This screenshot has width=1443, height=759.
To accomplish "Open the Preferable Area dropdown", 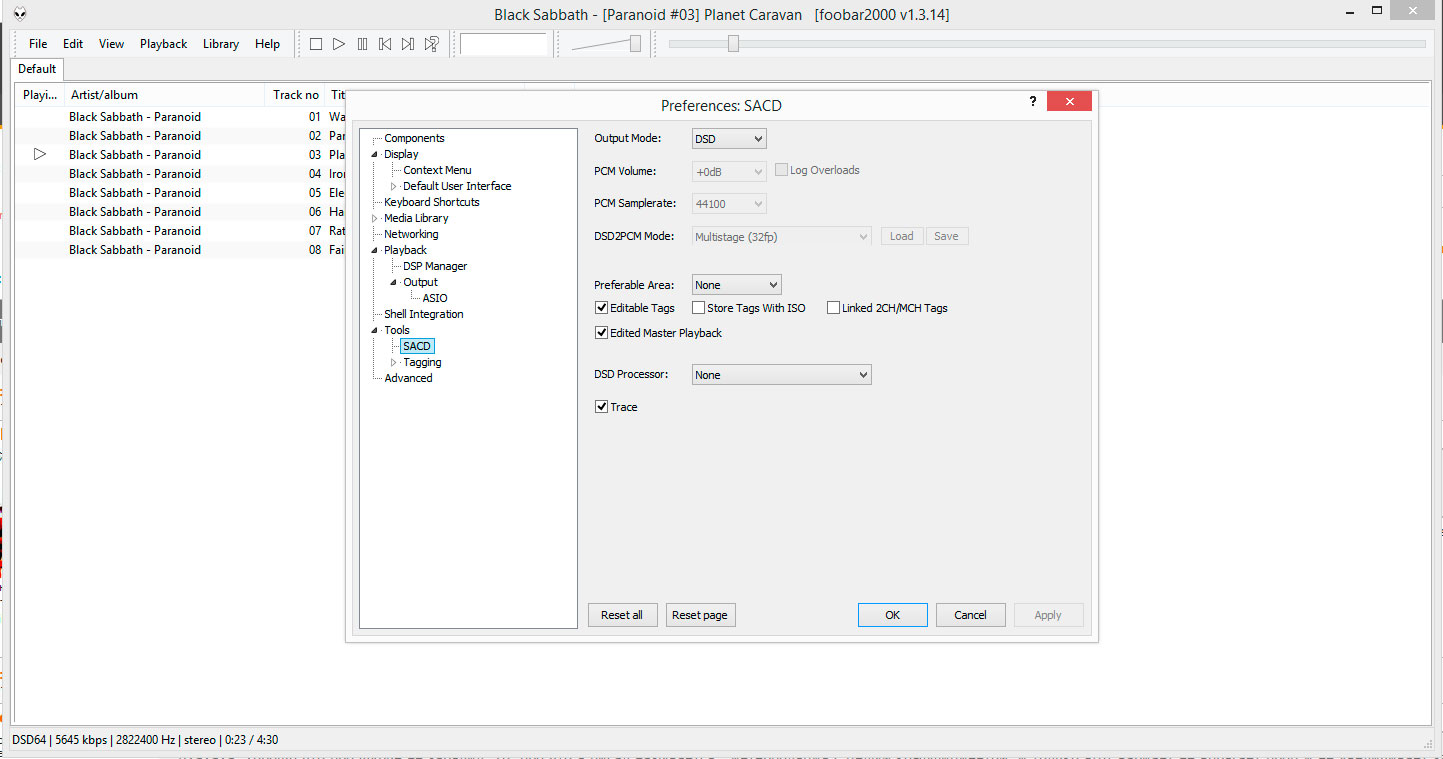I will coord(736,285).
